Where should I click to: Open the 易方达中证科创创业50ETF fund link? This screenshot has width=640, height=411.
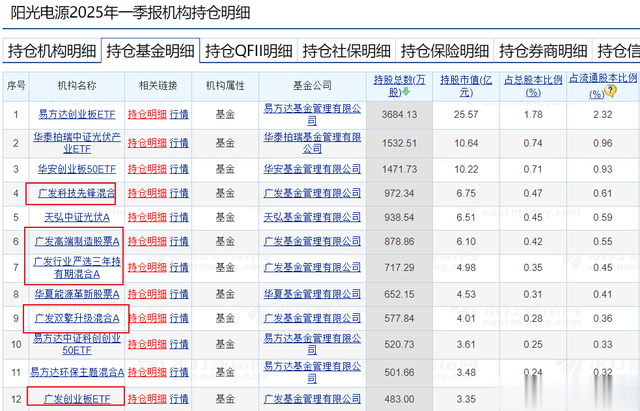77,344
